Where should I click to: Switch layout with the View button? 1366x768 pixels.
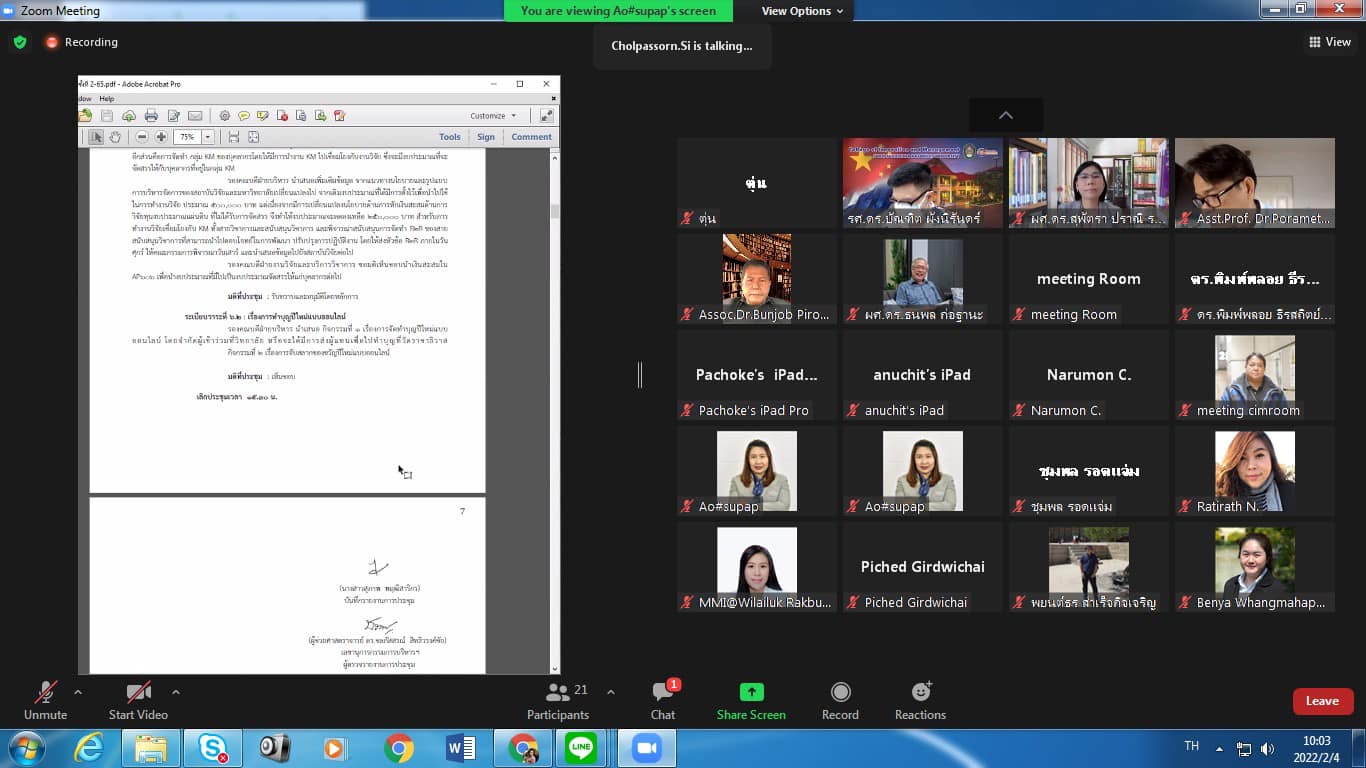coord(1329,42)
